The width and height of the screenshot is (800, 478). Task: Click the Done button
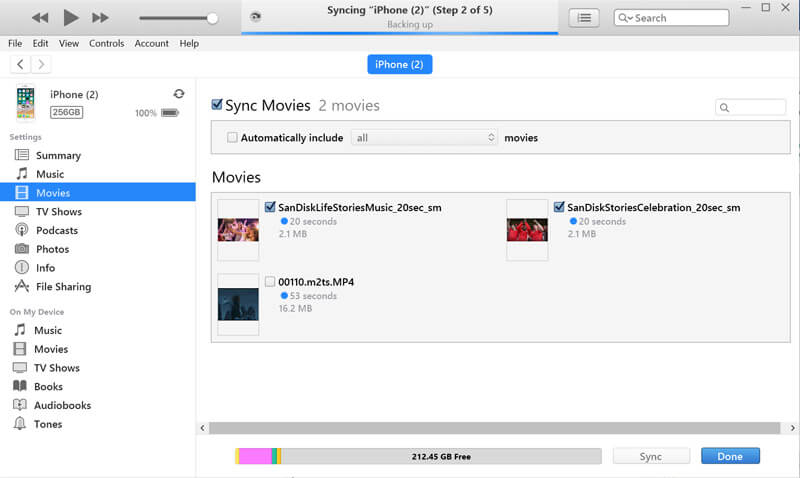(730, 456)
